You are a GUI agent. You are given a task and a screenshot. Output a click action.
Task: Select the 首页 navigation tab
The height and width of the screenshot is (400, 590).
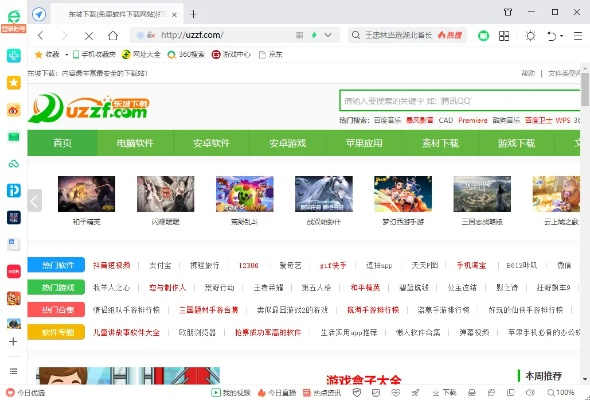pyautogui.click(x=62, y=143)
